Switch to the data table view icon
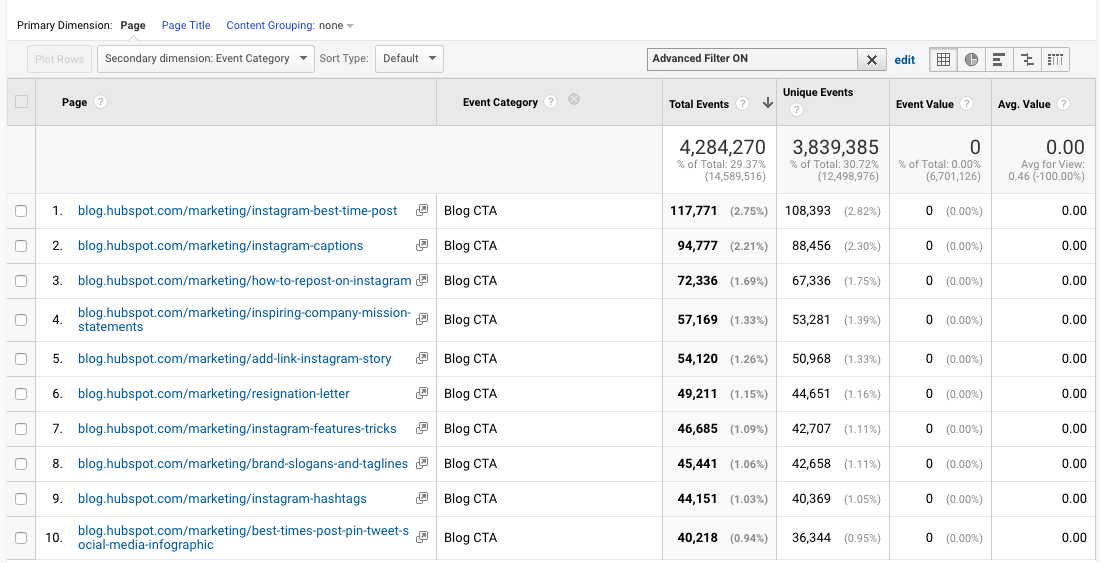The image size is (1101, 563). [943, 60]
